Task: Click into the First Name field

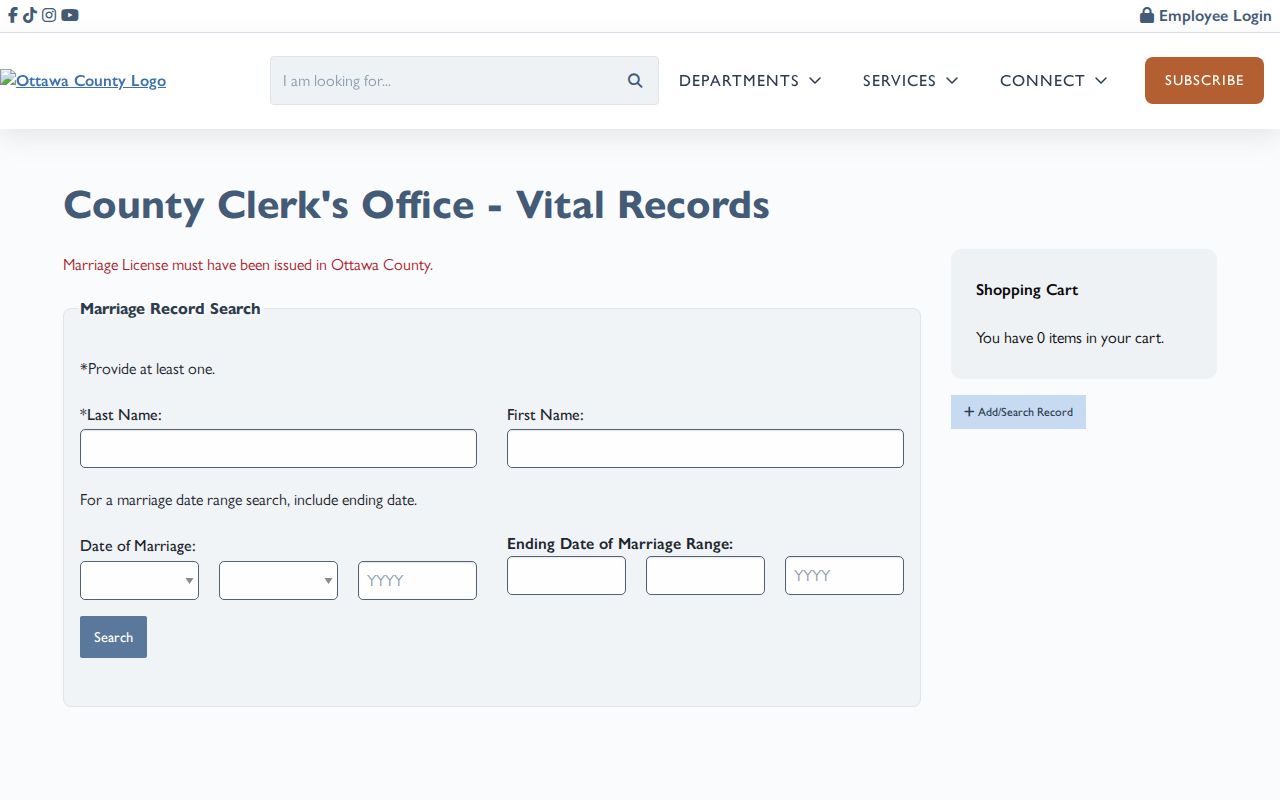Action: pyautogui.click(x=705, y=449)
